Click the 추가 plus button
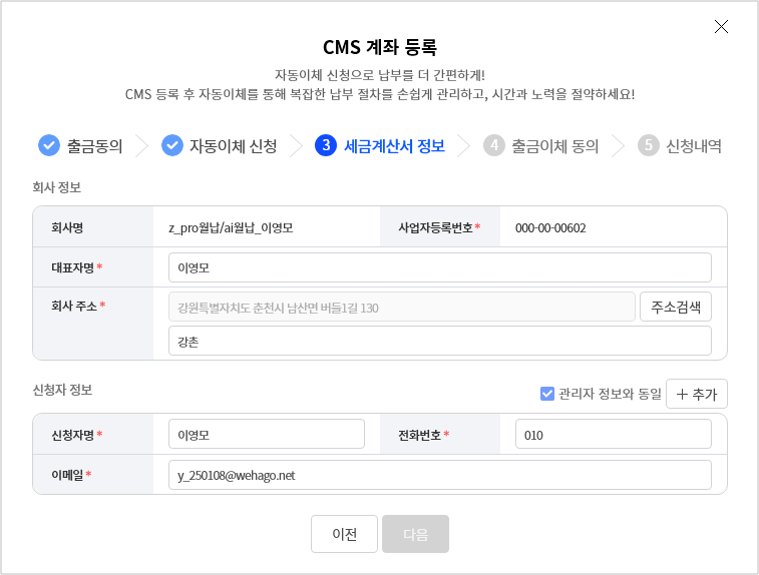The image size is (759, 575). [x=697, y=394]
